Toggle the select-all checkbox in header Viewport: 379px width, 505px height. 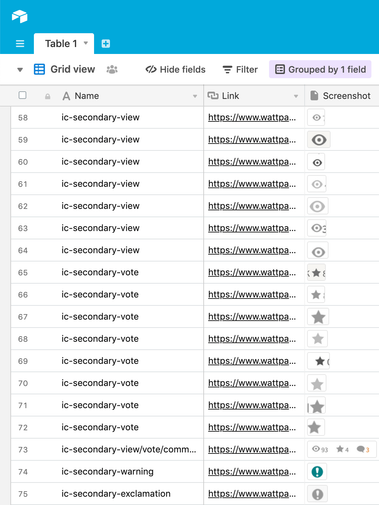point(22,95)
